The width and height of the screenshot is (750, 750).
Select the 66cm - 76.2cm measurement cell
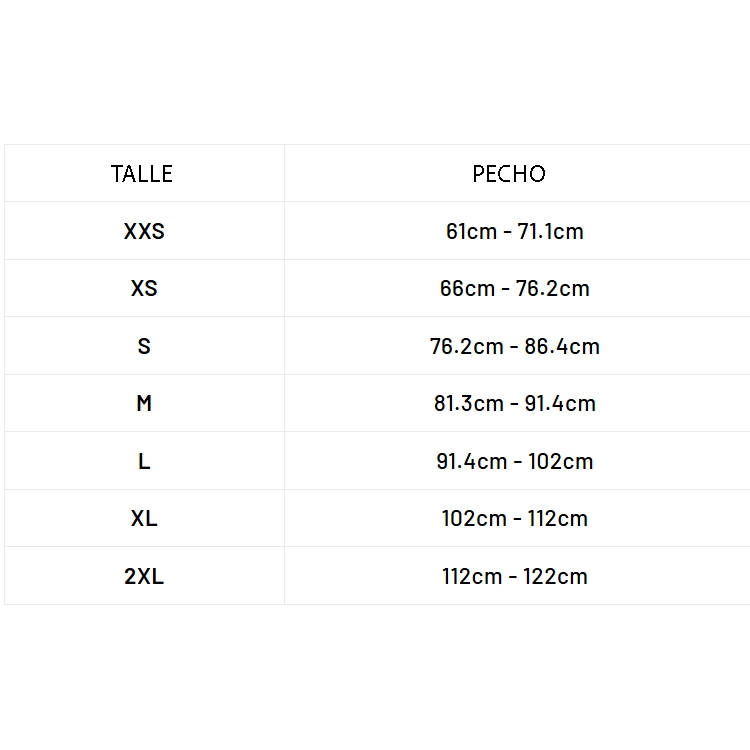pyautogui.click(x=515, y=289)
